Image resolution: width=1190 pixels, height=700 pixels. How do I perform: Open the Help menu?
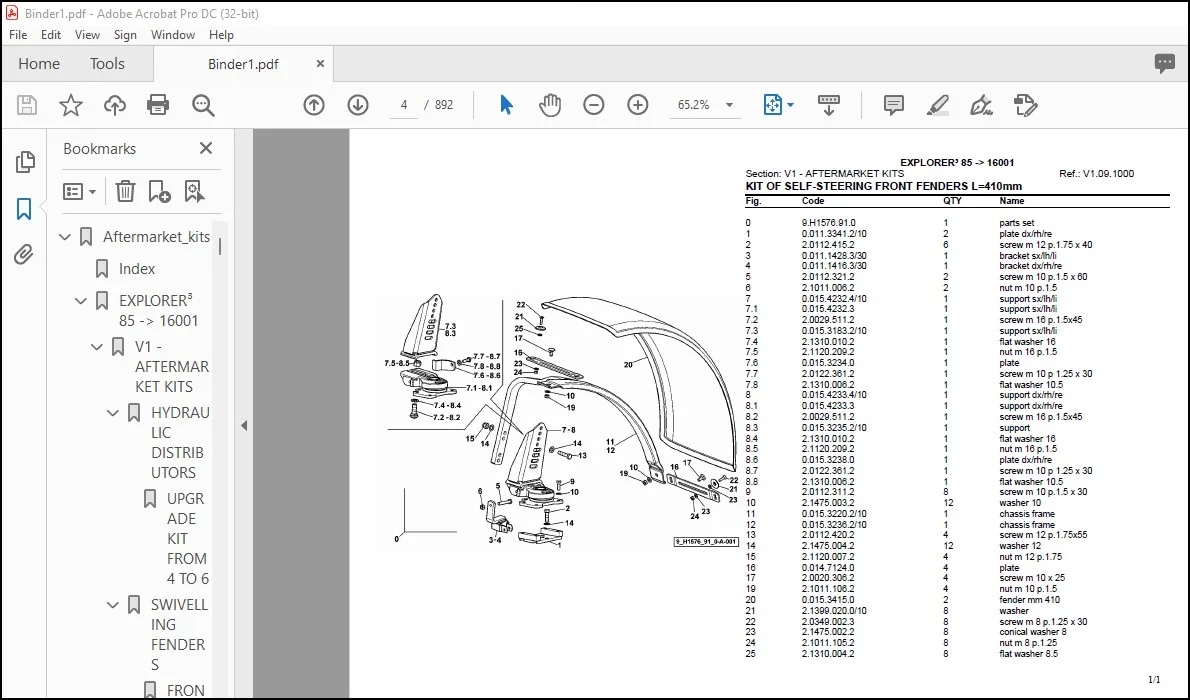tap(221, 35)
